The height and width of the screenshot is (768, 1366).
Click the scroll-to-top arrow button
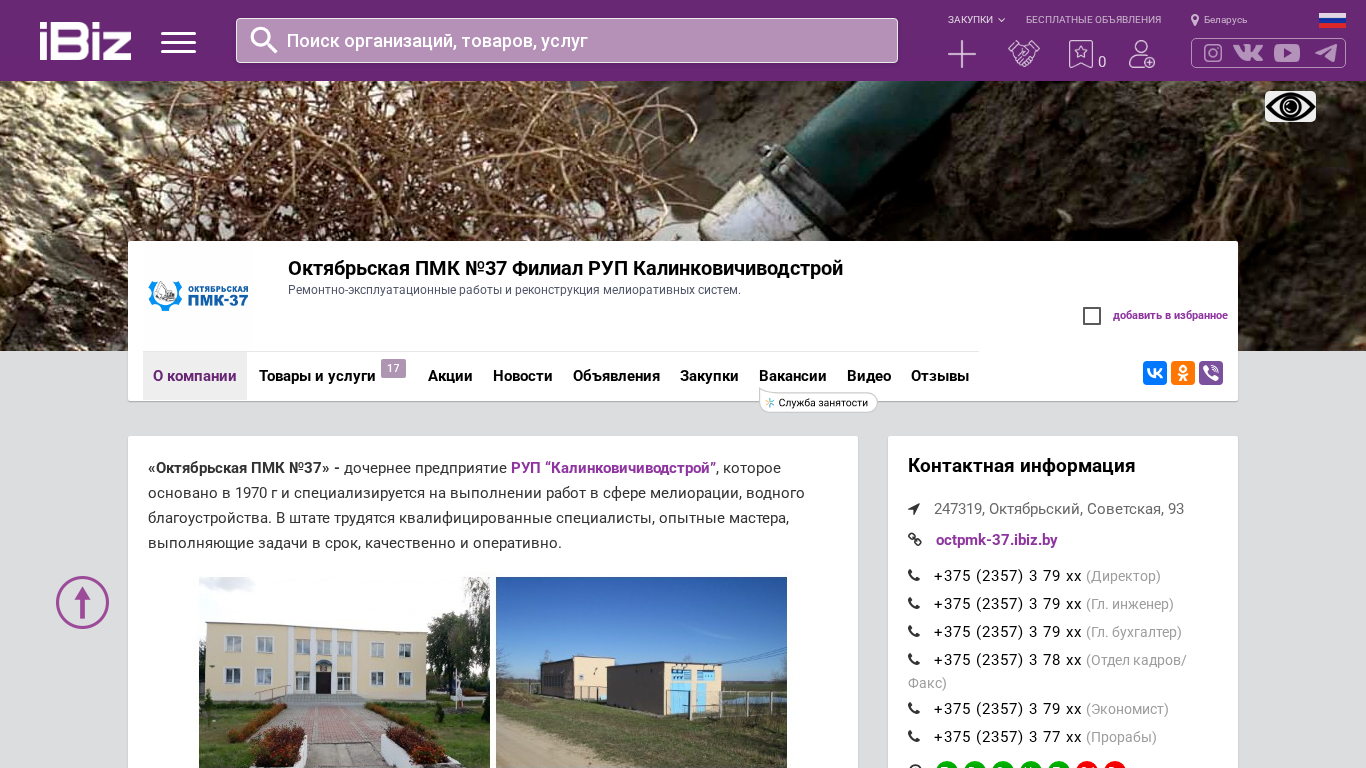82,602
